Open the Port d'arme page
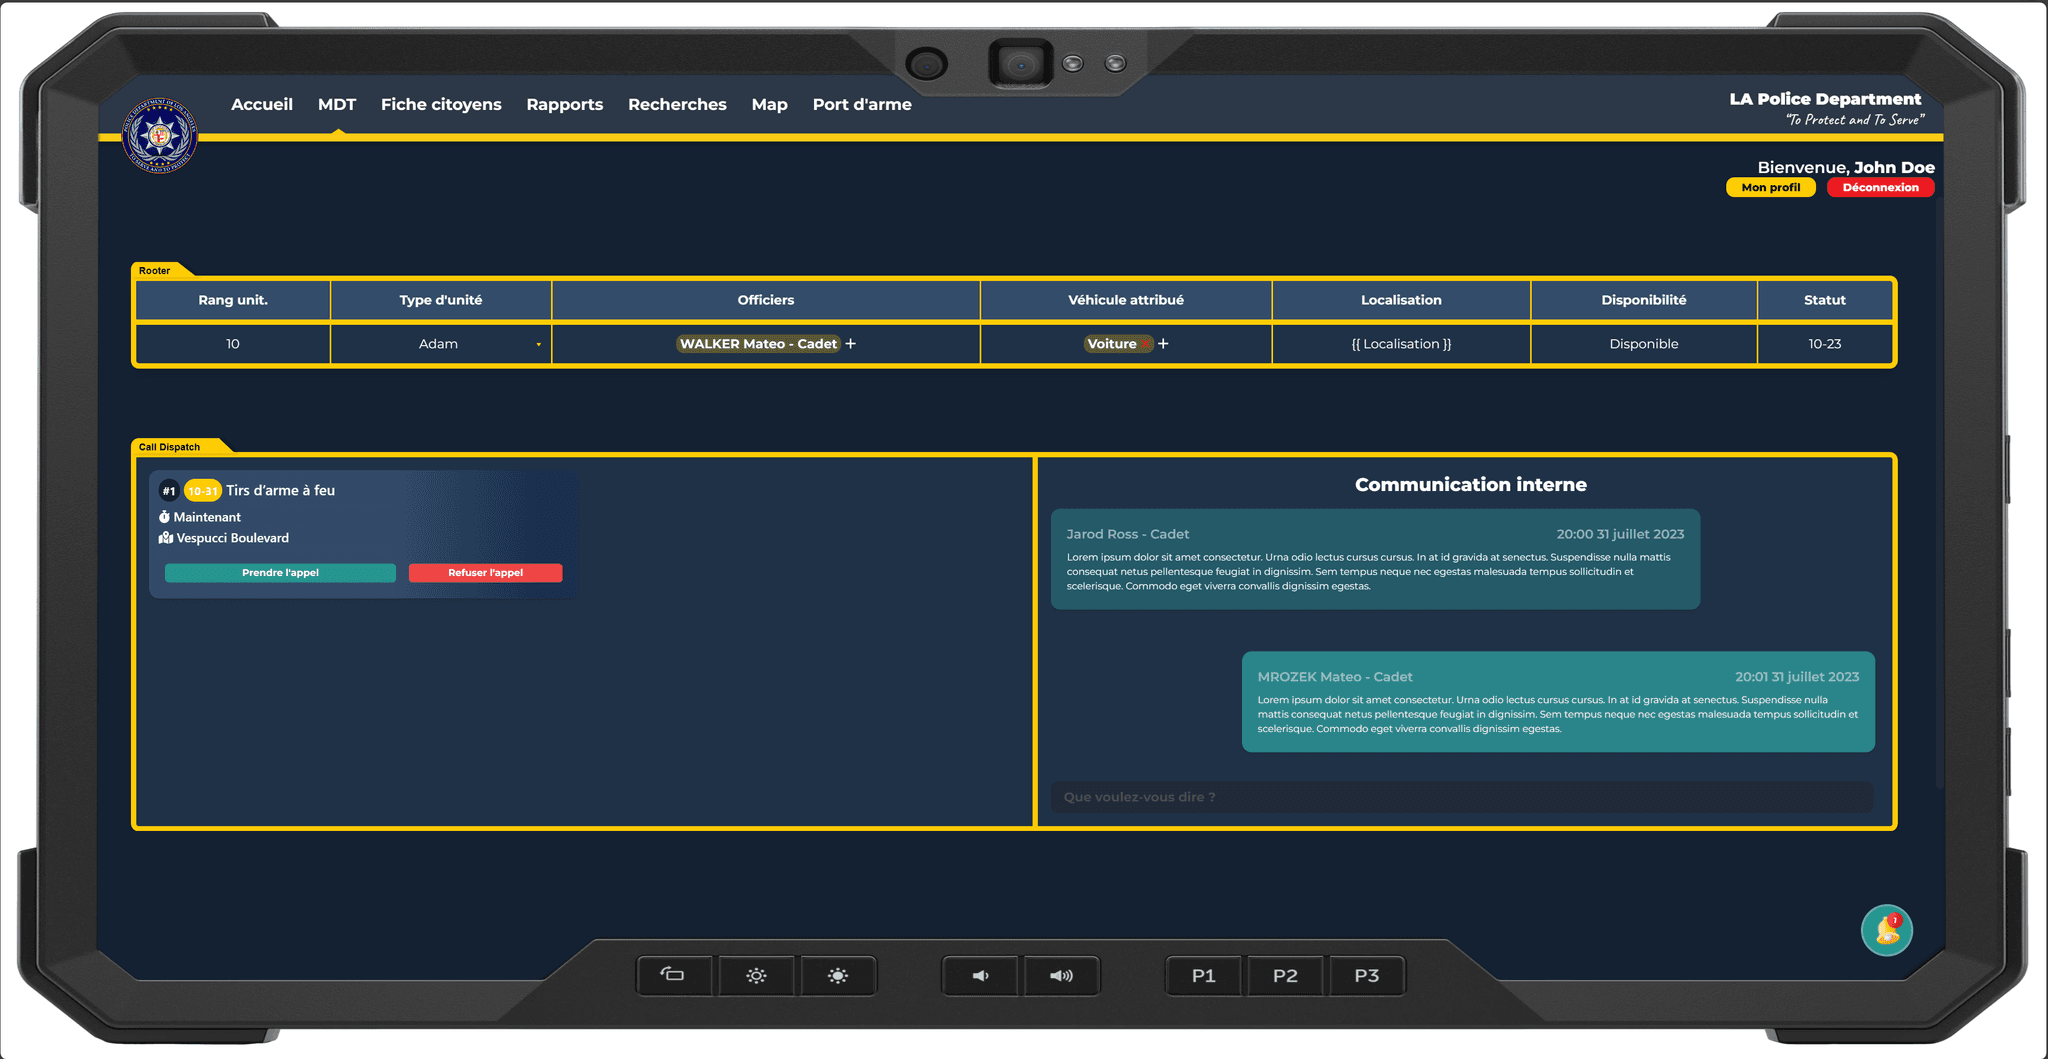Viewport: 2048px width, 1059px height. coord(862,104)
